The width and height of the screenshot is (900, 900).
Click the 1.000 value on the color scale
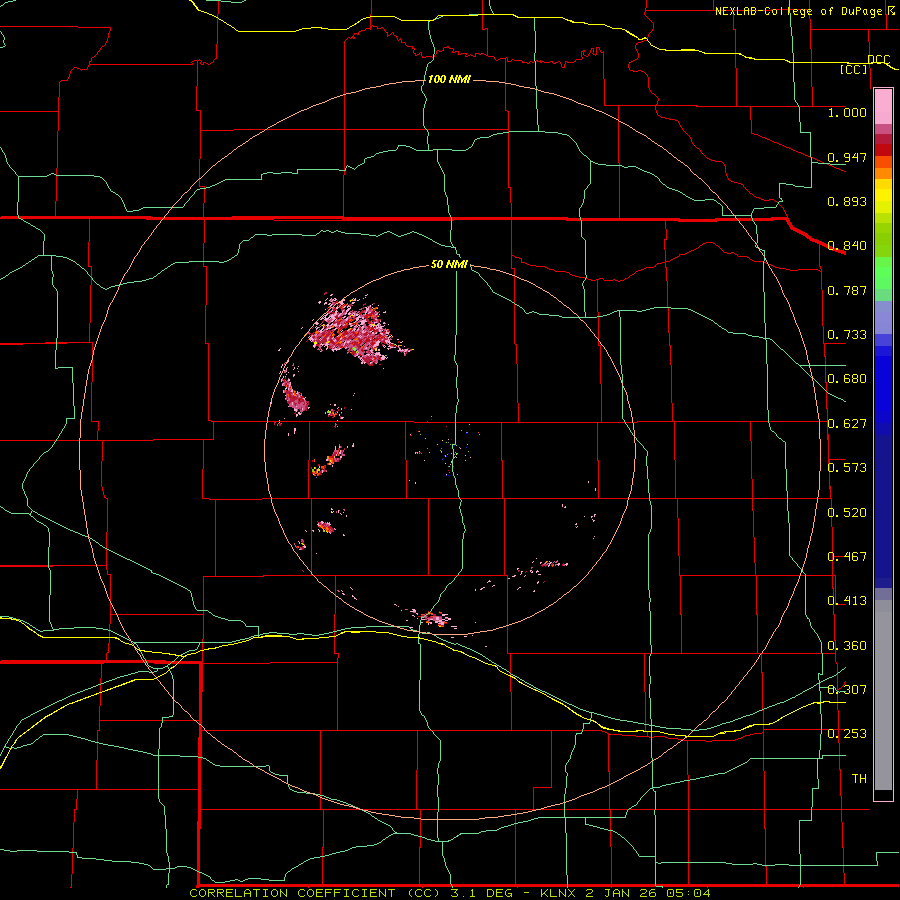(x=847, y=112)
